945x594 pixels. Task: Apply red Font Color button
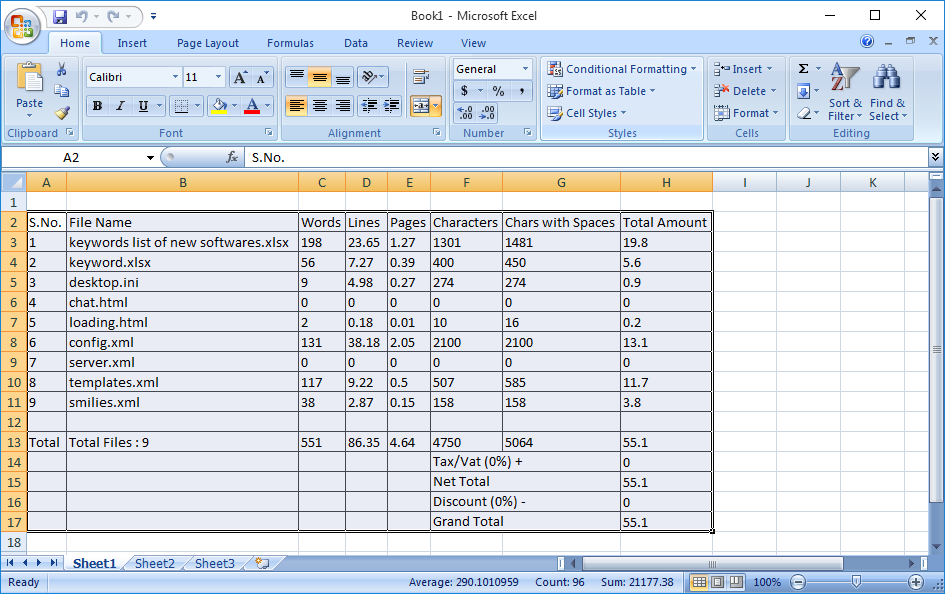point(253,106)
